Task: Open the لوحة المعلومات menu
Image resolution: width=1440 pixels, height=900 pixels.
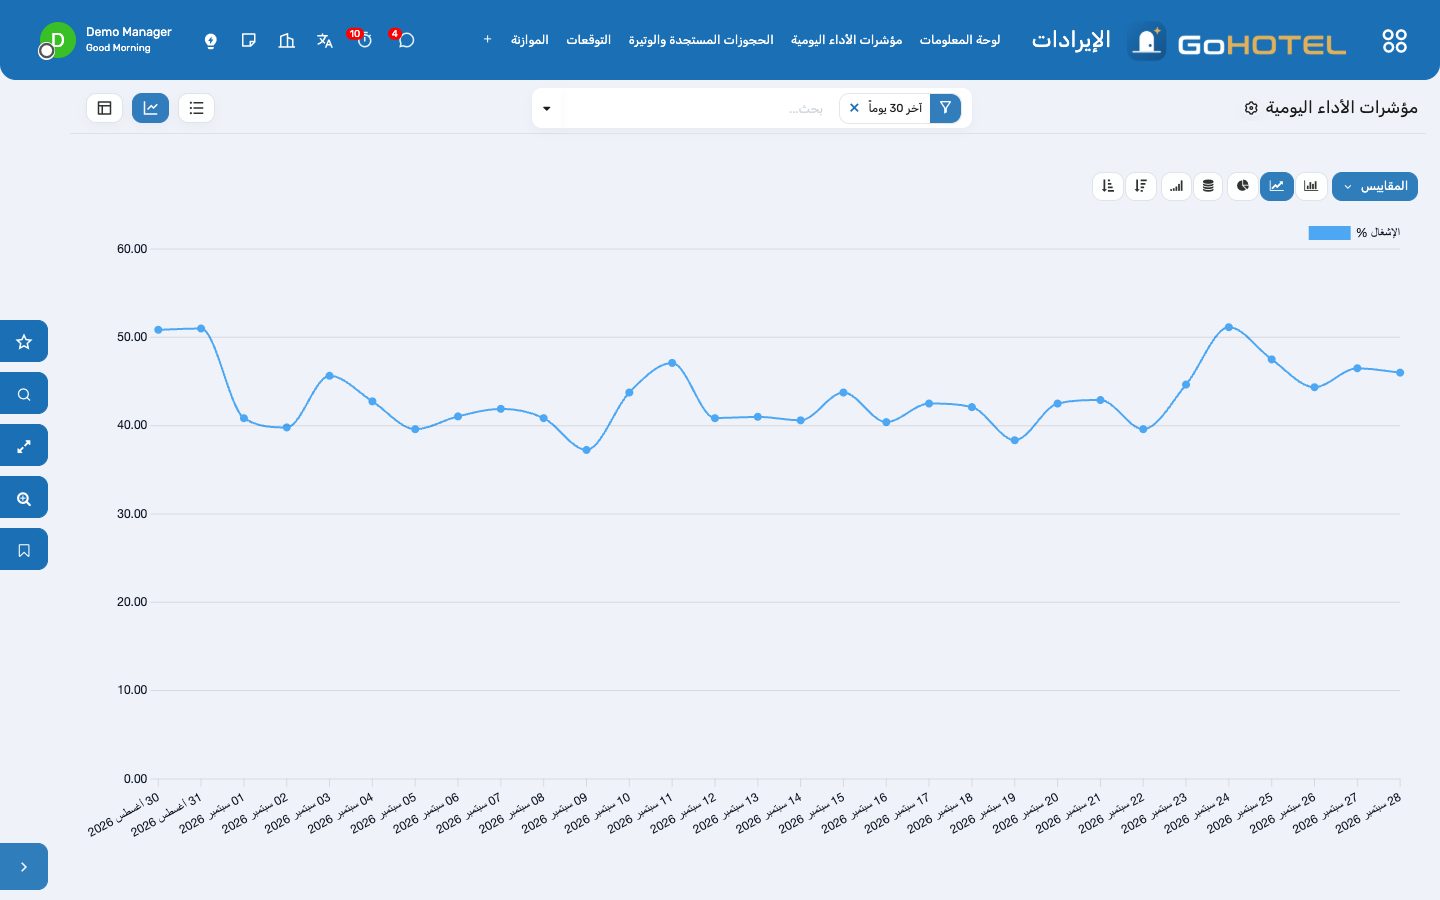Action: coord(960,40)
